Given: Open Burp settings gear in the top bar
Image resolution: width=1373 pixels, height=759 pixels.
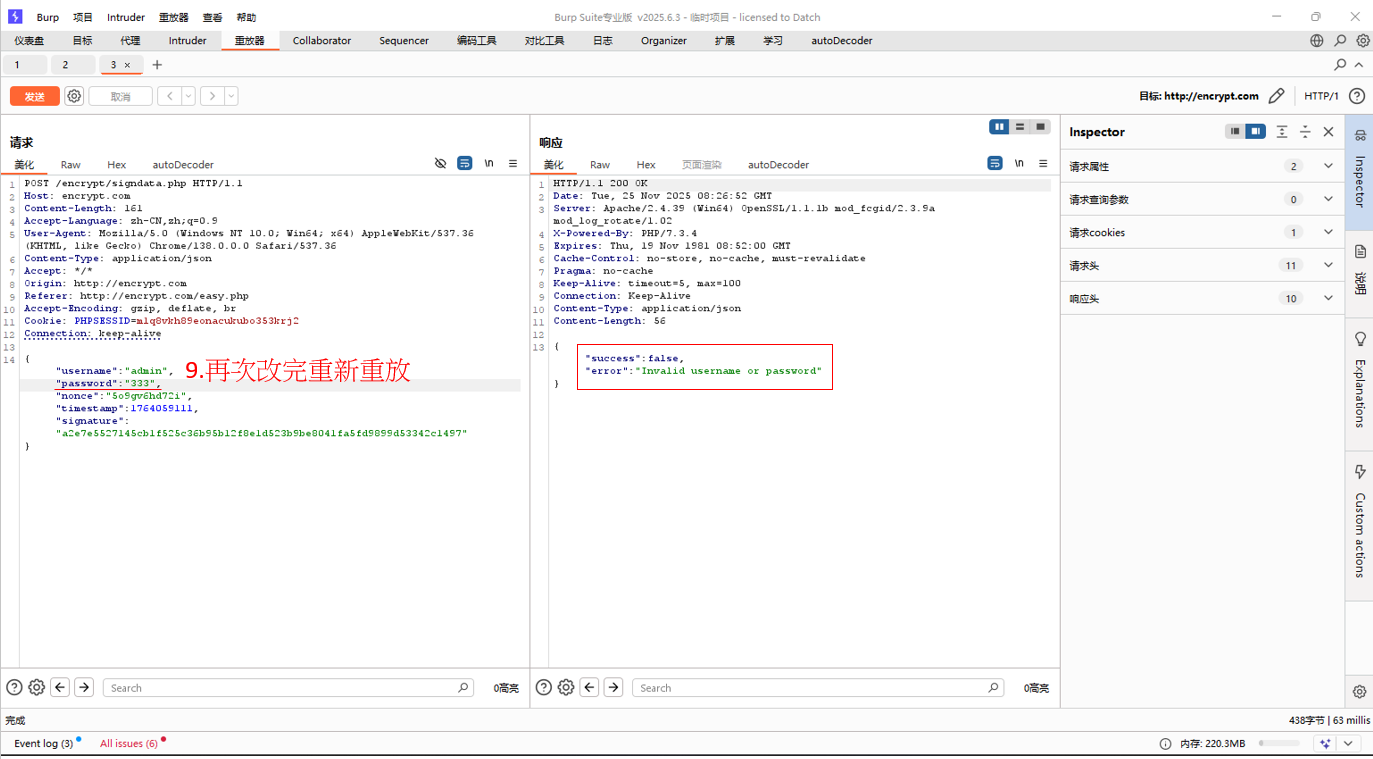Looking at the screenshot, I should (x=1363, y=41).
